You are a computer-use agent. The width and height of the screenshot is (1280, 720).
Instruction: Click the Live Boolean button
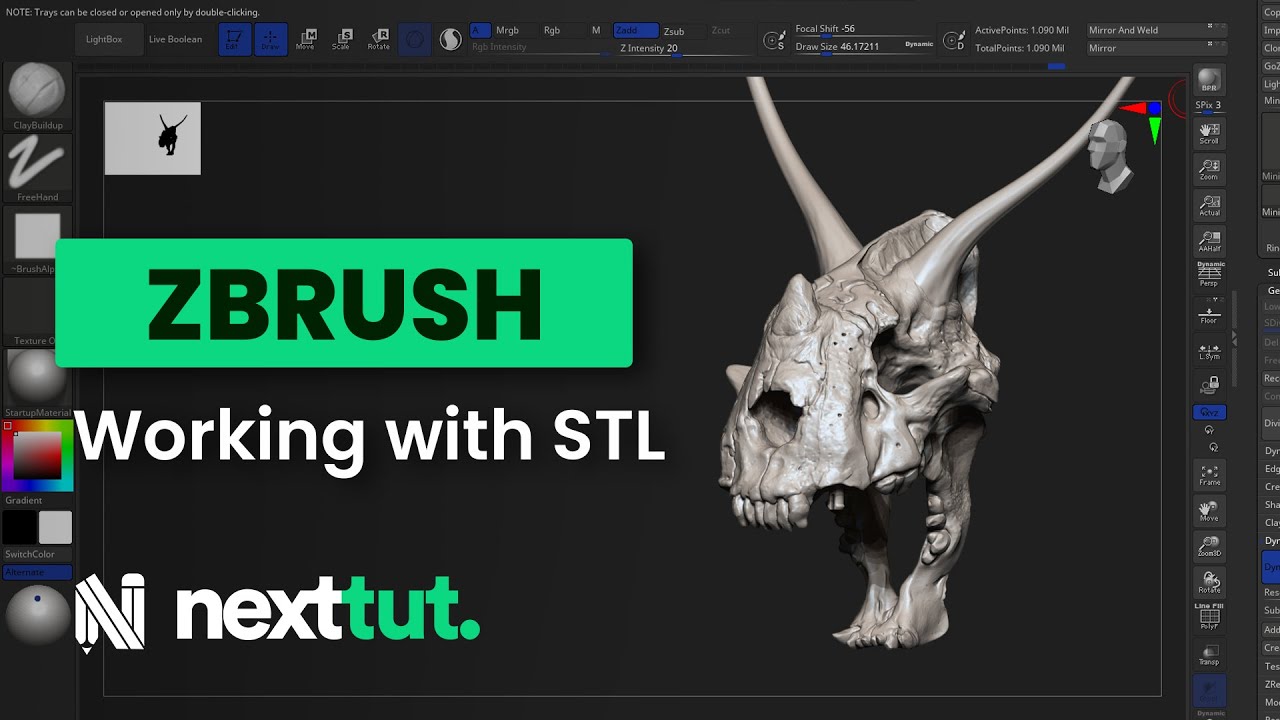pos(175,39)
